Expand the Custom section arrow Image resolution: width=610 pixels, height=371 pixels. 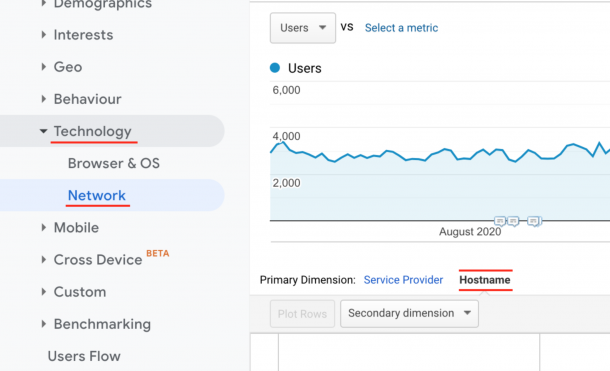pos(44,292)
